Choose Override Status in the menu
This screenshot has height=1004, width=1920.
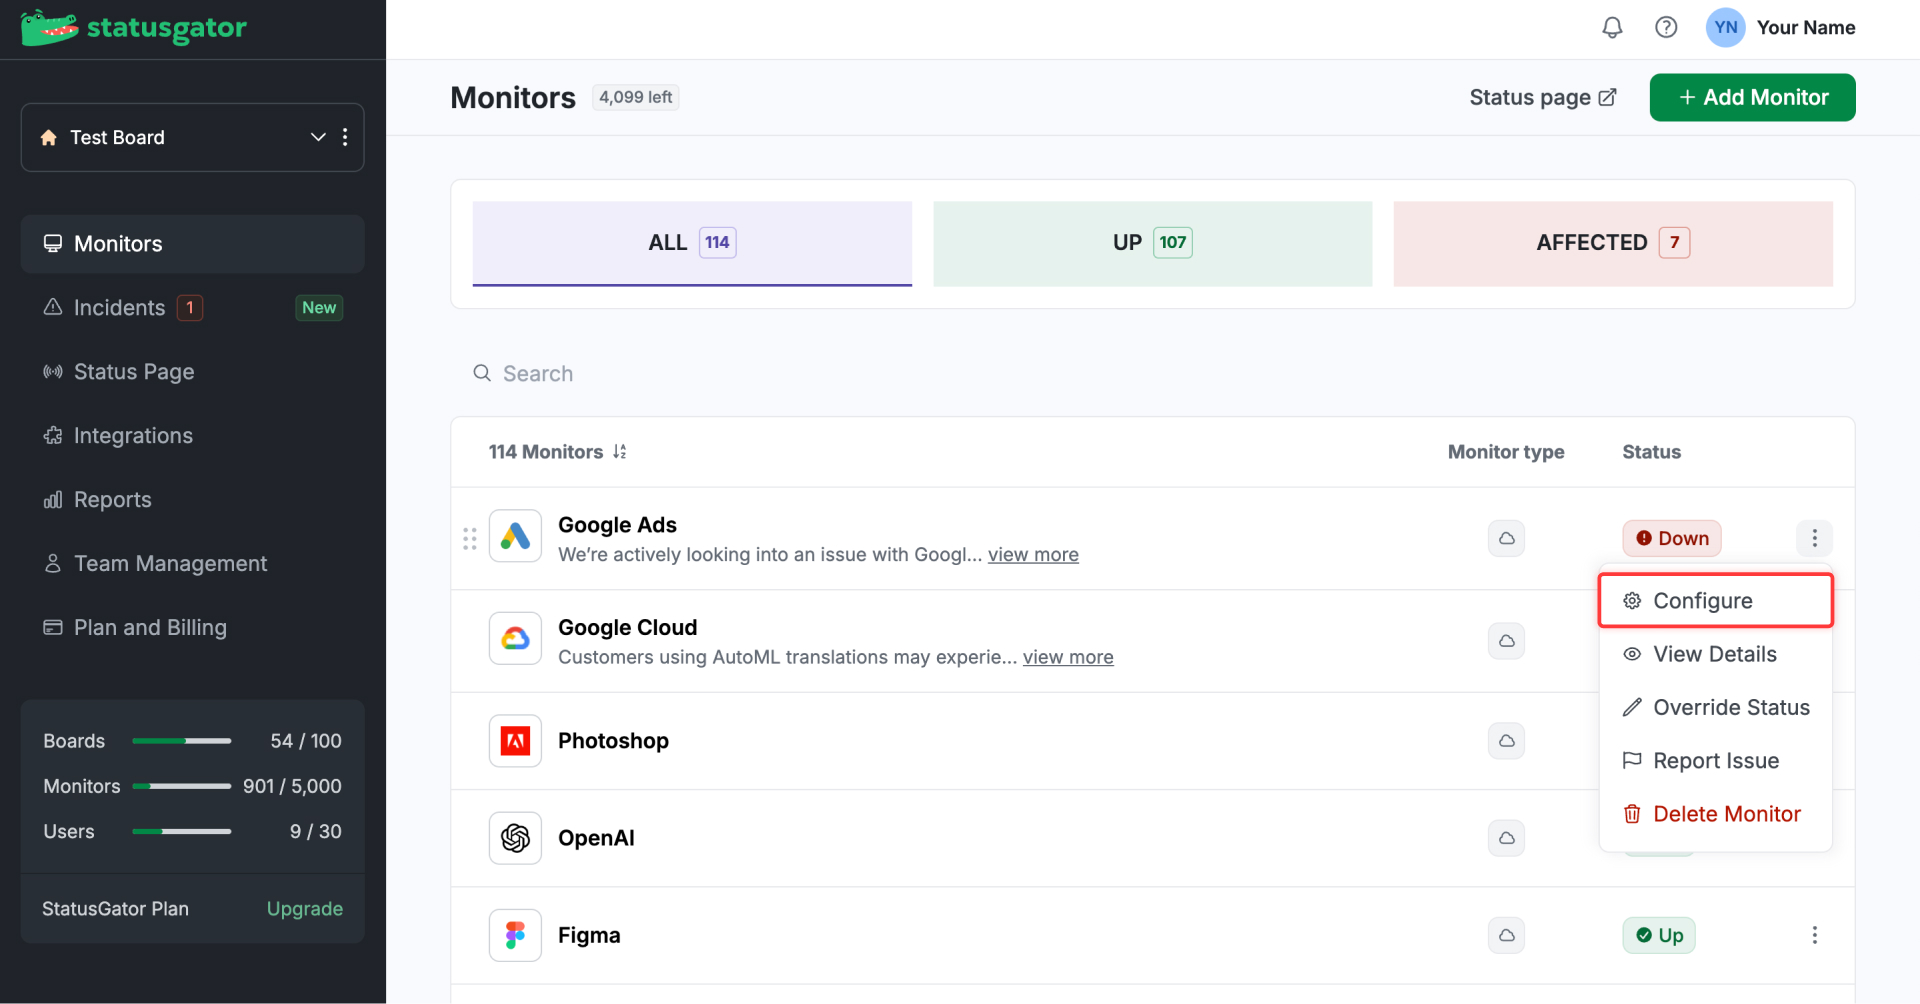tap(1715, 707)
